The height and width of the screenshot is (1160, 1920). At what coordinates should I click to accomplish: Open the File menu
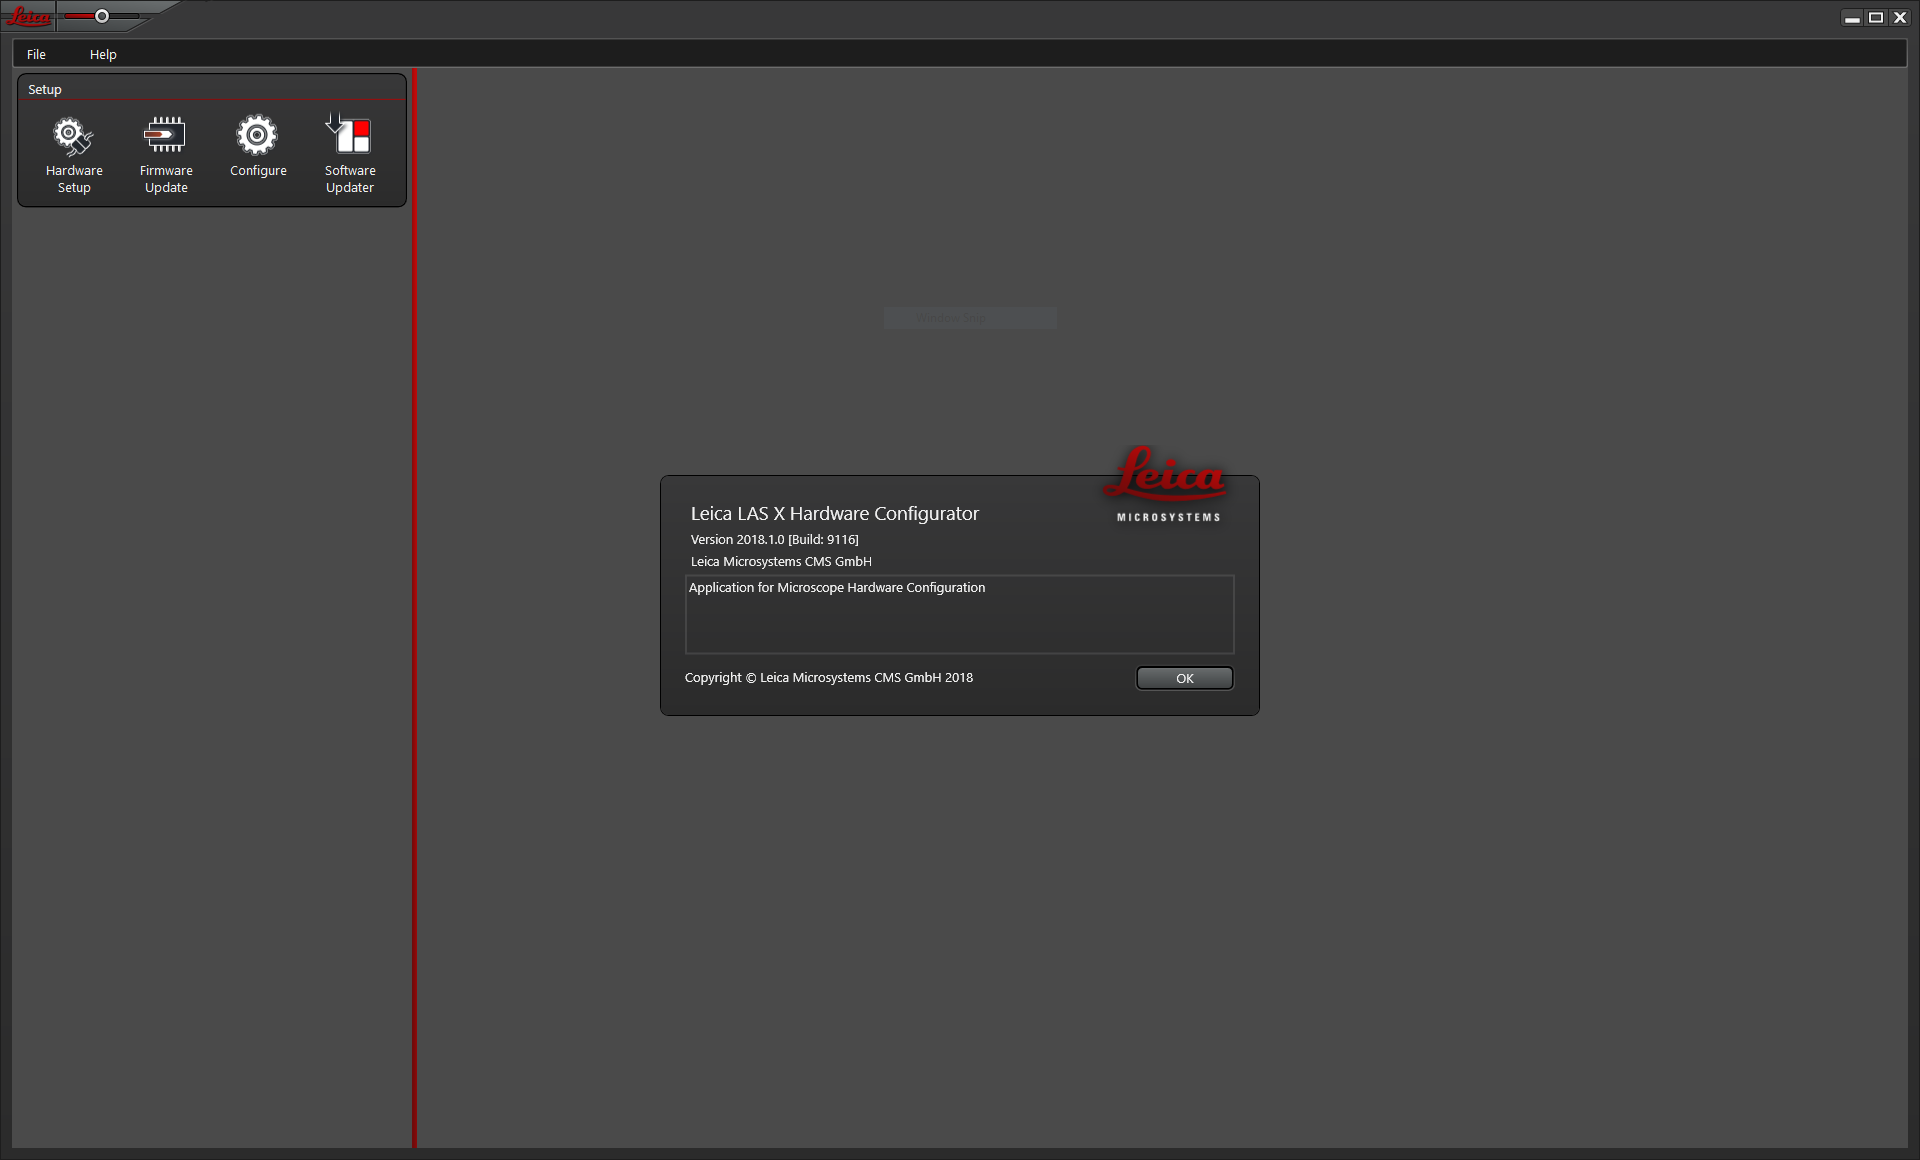coord(36,54)
